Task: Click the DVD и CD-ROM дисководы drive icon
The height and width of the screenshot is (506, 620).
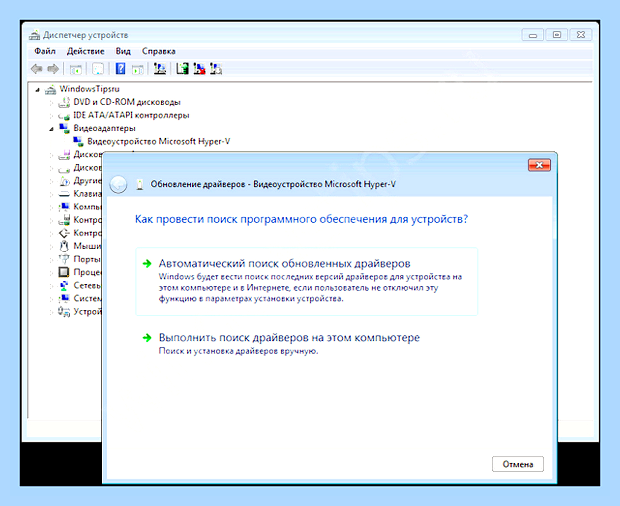Action: (x=64, y=102)
